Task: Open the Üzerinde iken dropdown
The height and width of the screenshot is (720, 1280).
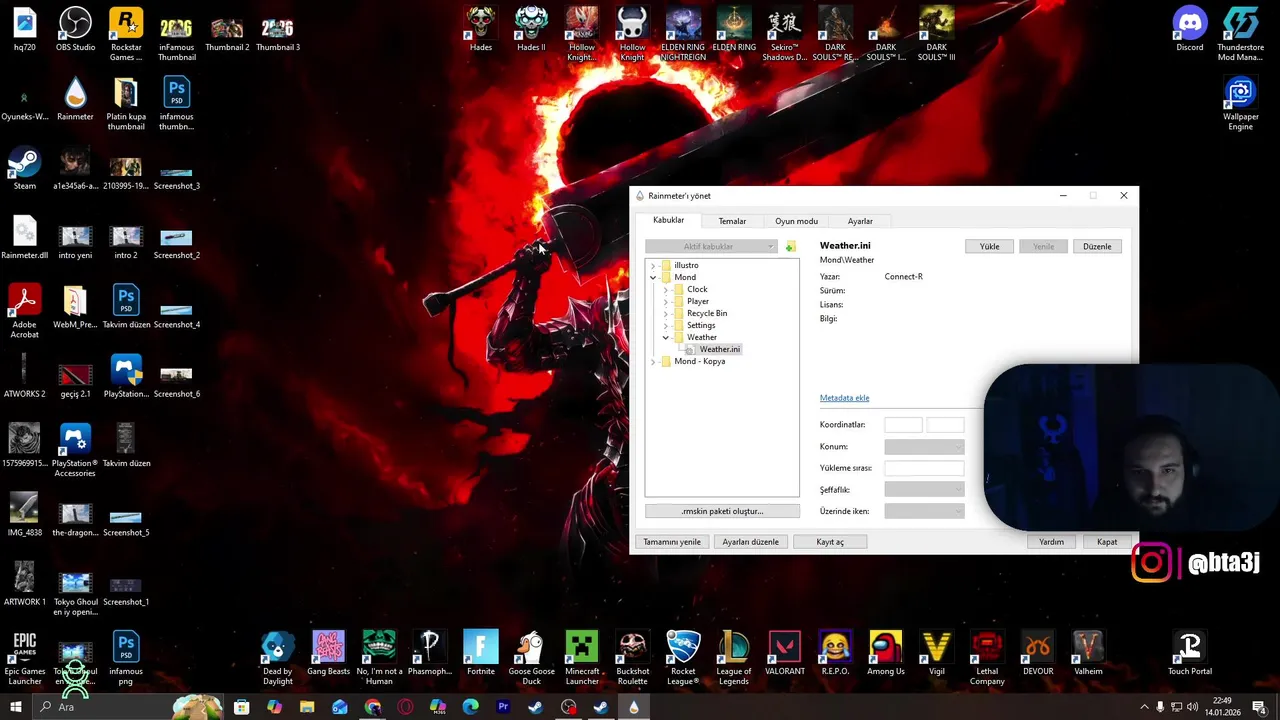Action: click(x=924, y=511)
